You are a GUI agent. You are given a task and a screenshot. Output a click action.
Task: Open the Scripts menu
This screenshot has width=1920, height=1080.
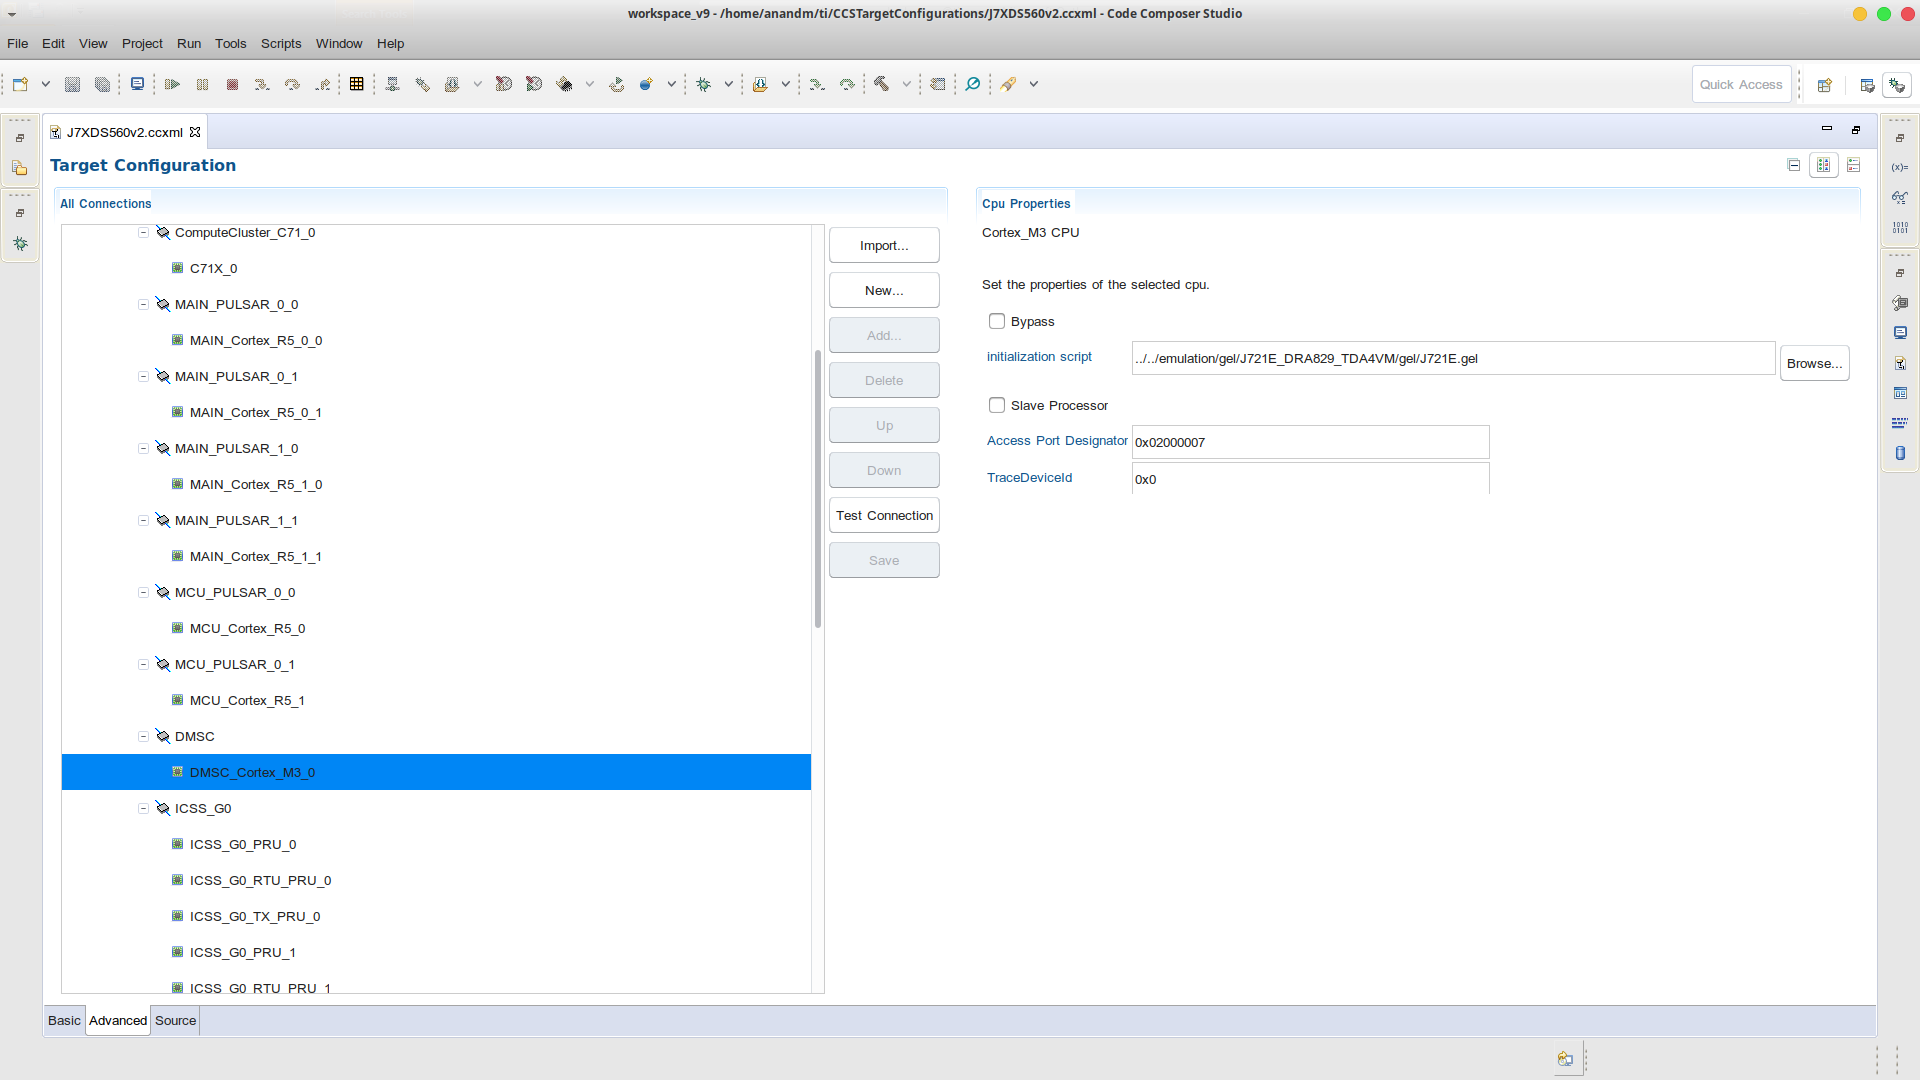pyautogui.click(x=280, y=44)
